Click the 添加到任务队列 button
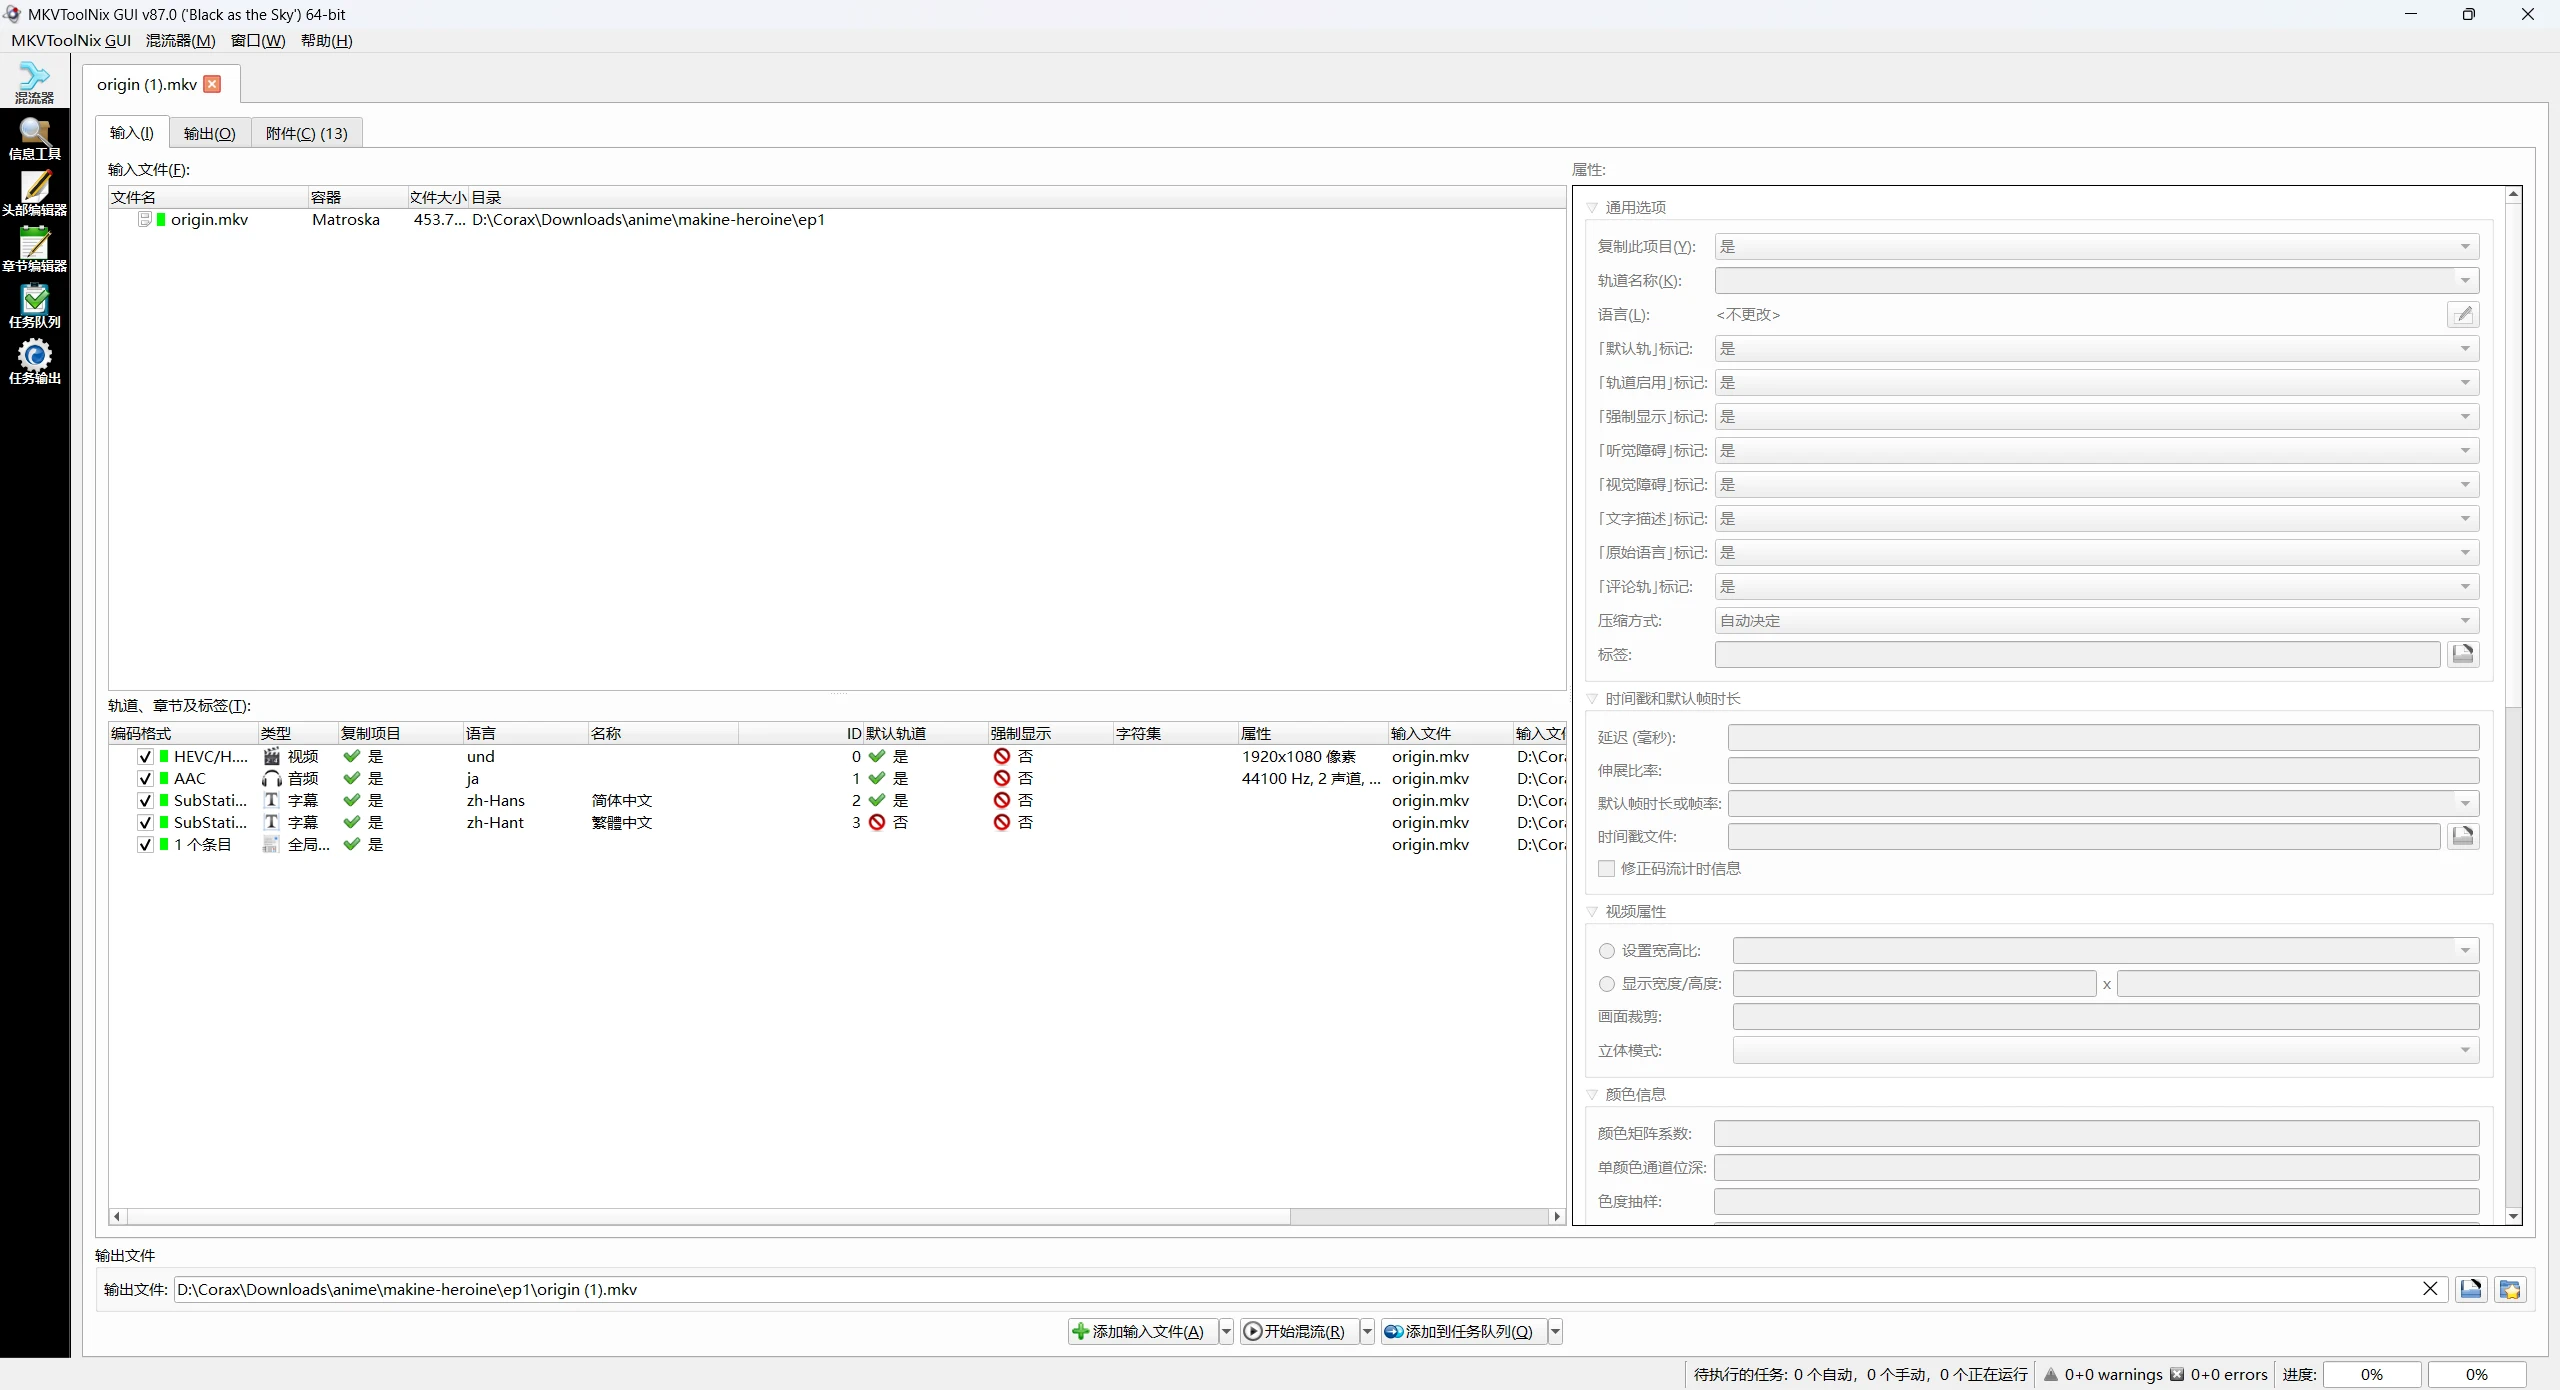Screen dimensions: 2560x1390 click(x=1464, y=1331)
